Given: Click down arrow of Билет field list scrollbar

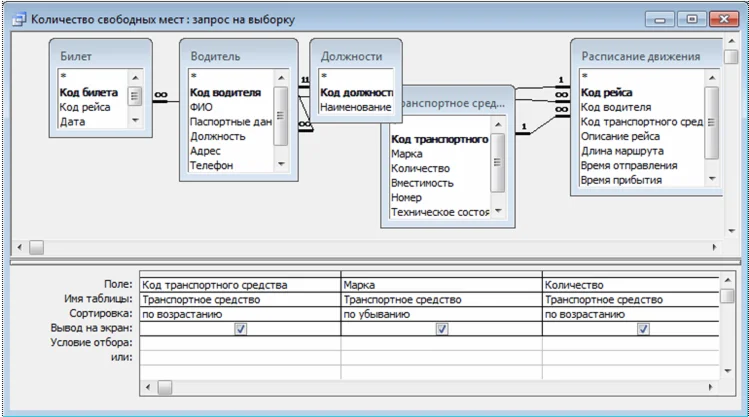Looking at the screenshot, I should [136, 122].
